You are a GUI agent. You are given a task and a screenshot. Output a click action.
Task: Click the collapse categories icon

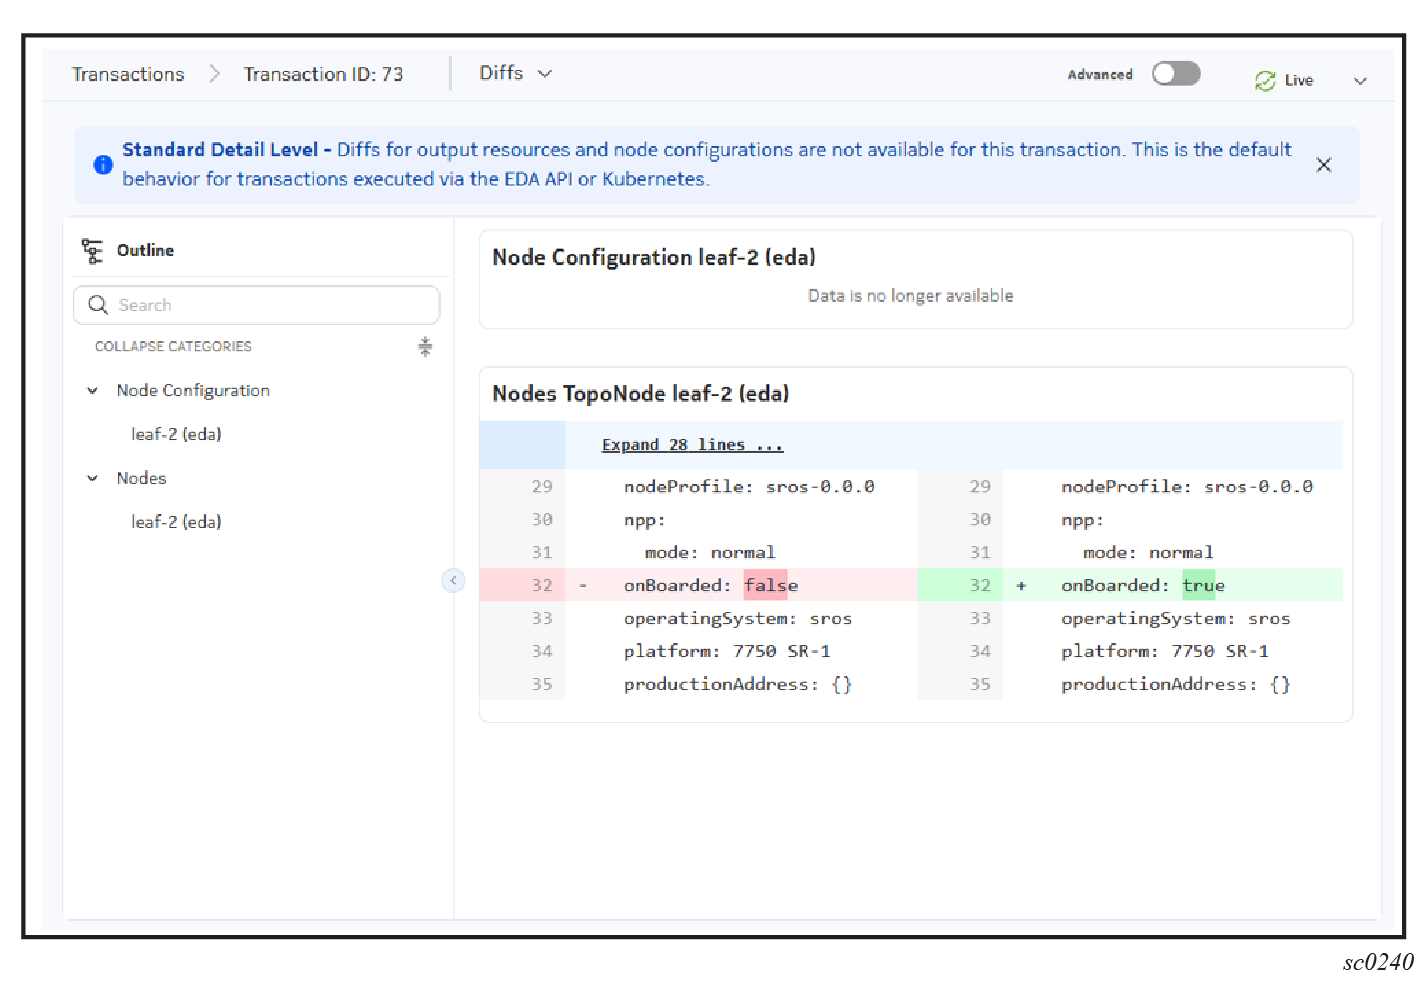pos(425,347)
